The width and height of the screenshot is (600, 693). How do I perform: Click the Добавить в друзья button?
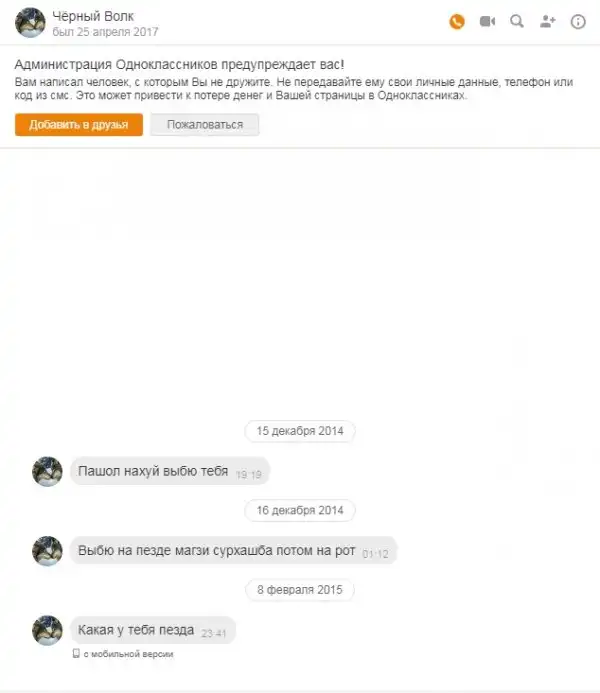tap(79, 125)
